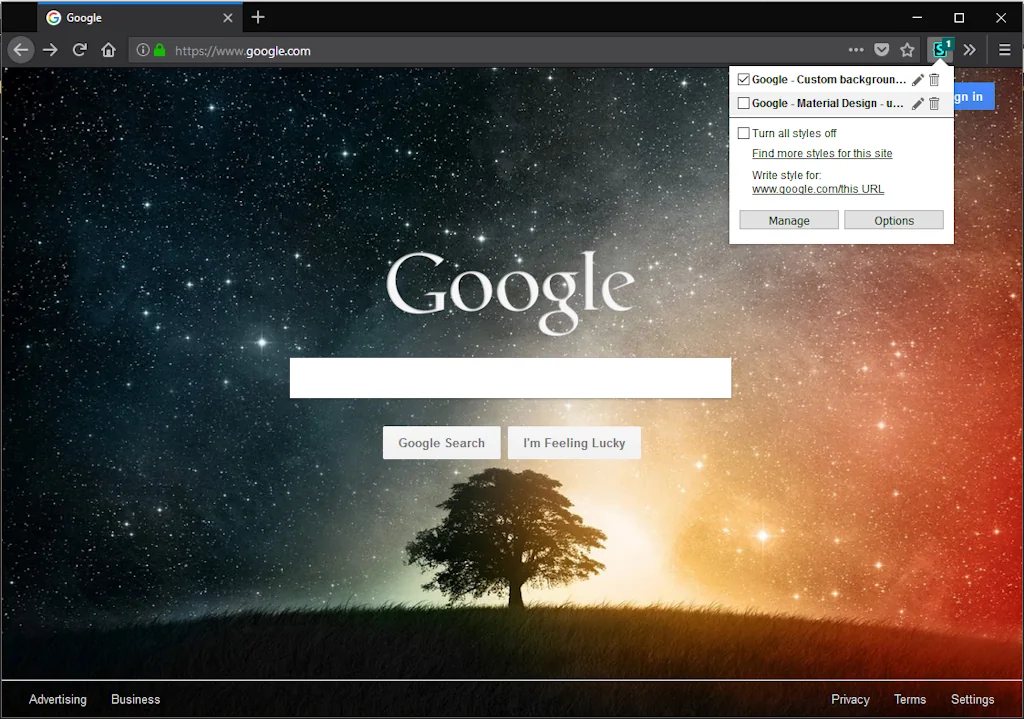This screenshot has height=719, width=1024.
Task: Open the Firefox hamburger menu
Action: pyautogui.click(x=1004, y=50)
